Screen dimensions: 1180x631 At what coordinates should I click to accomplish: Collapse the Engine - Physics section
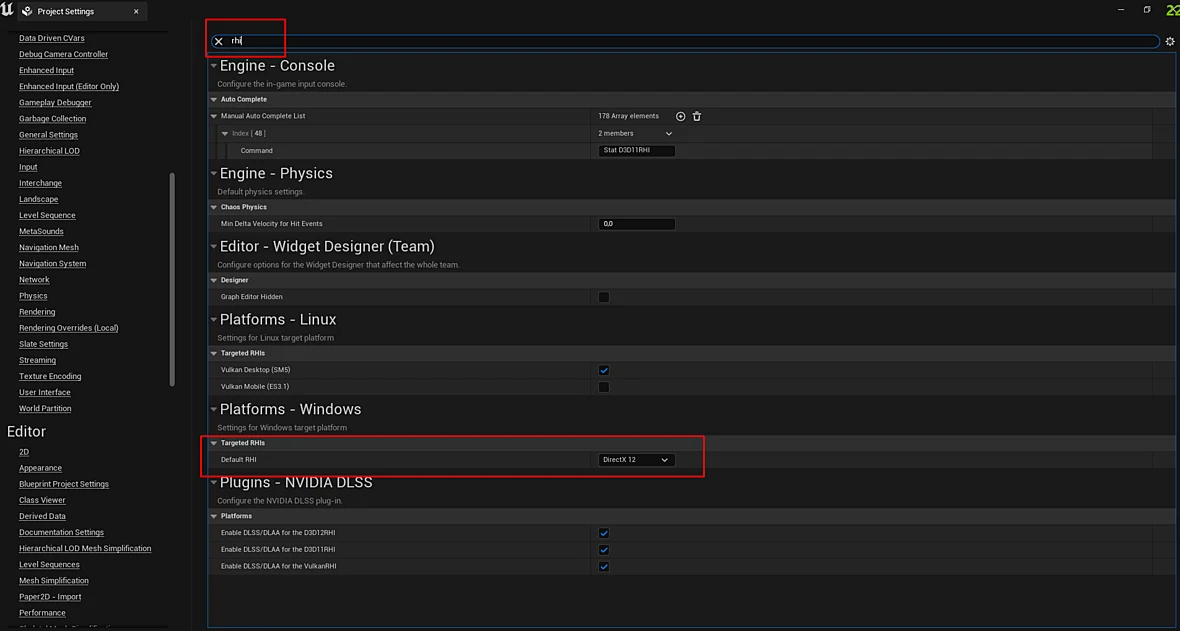point(214,174)
